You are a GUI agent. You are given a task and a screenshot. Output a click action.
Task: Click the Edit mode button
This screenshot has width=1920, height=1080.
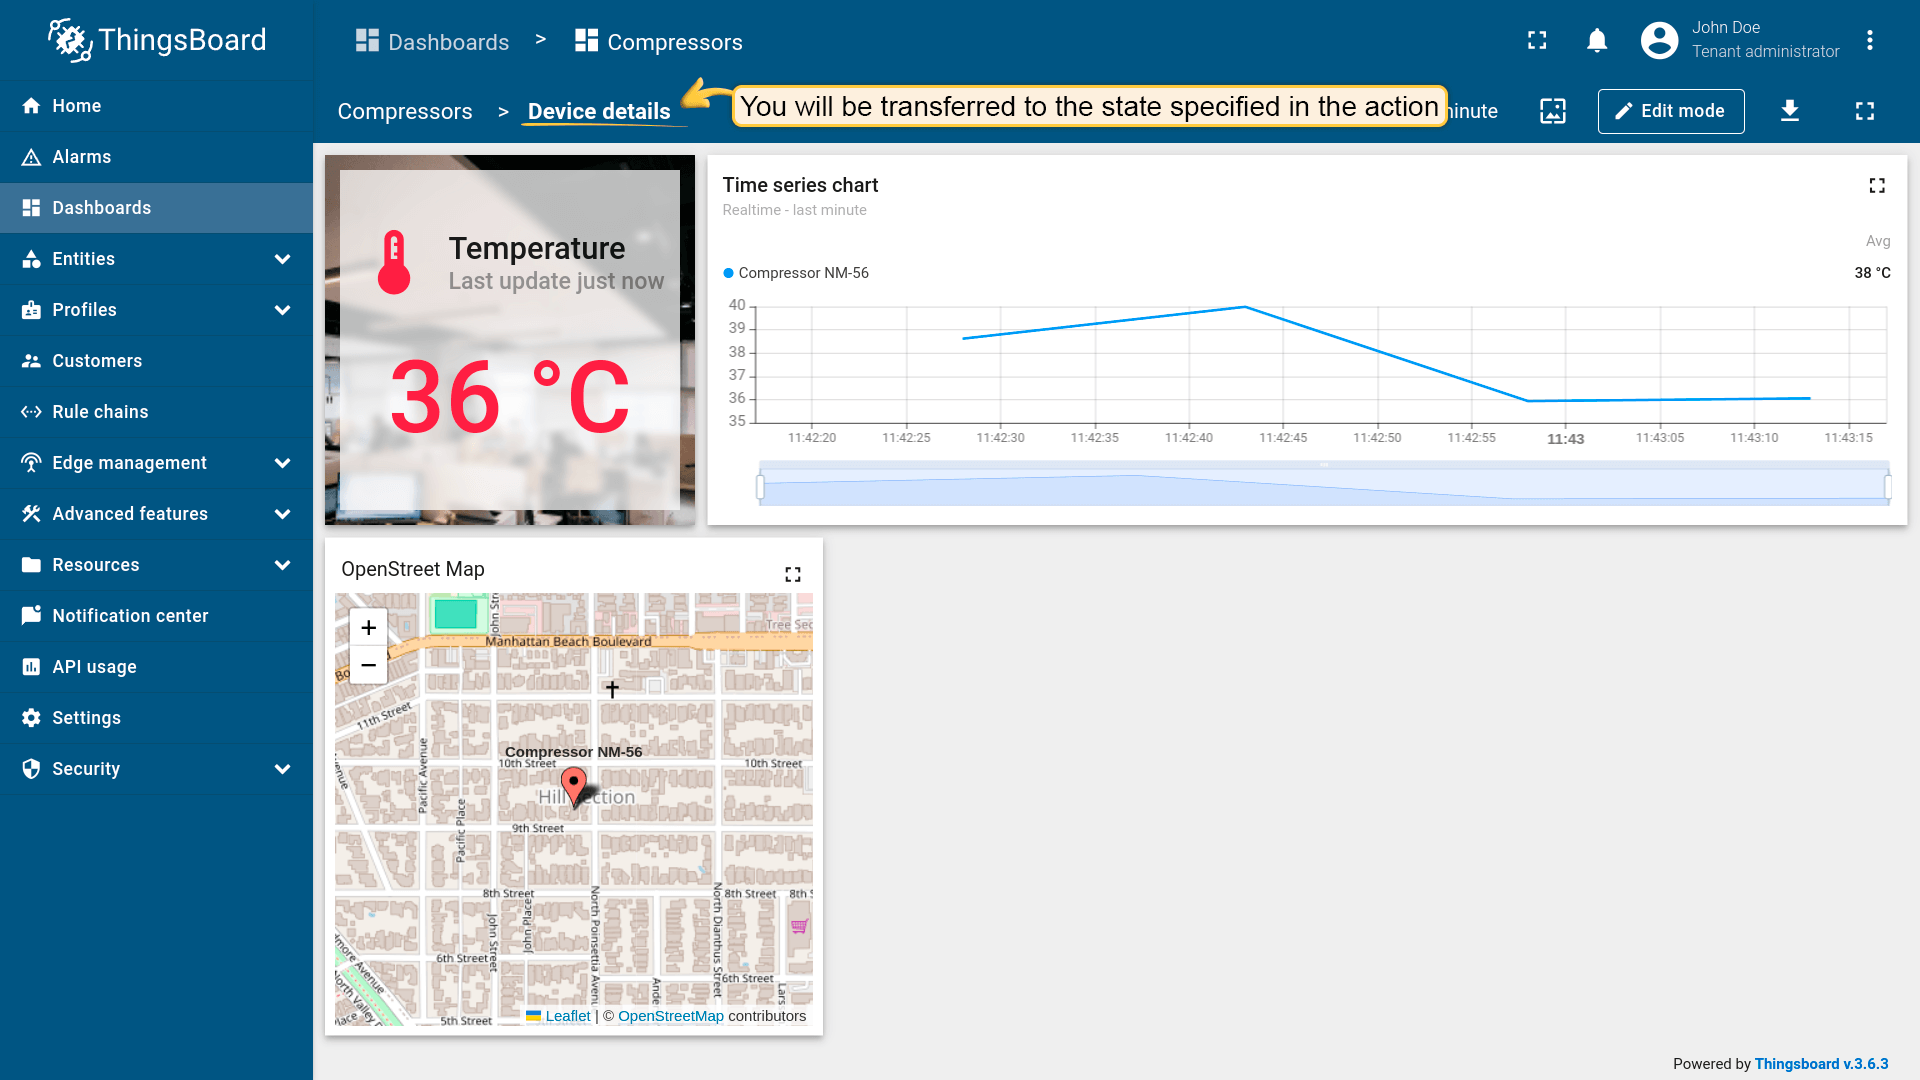coord(1670,111)
